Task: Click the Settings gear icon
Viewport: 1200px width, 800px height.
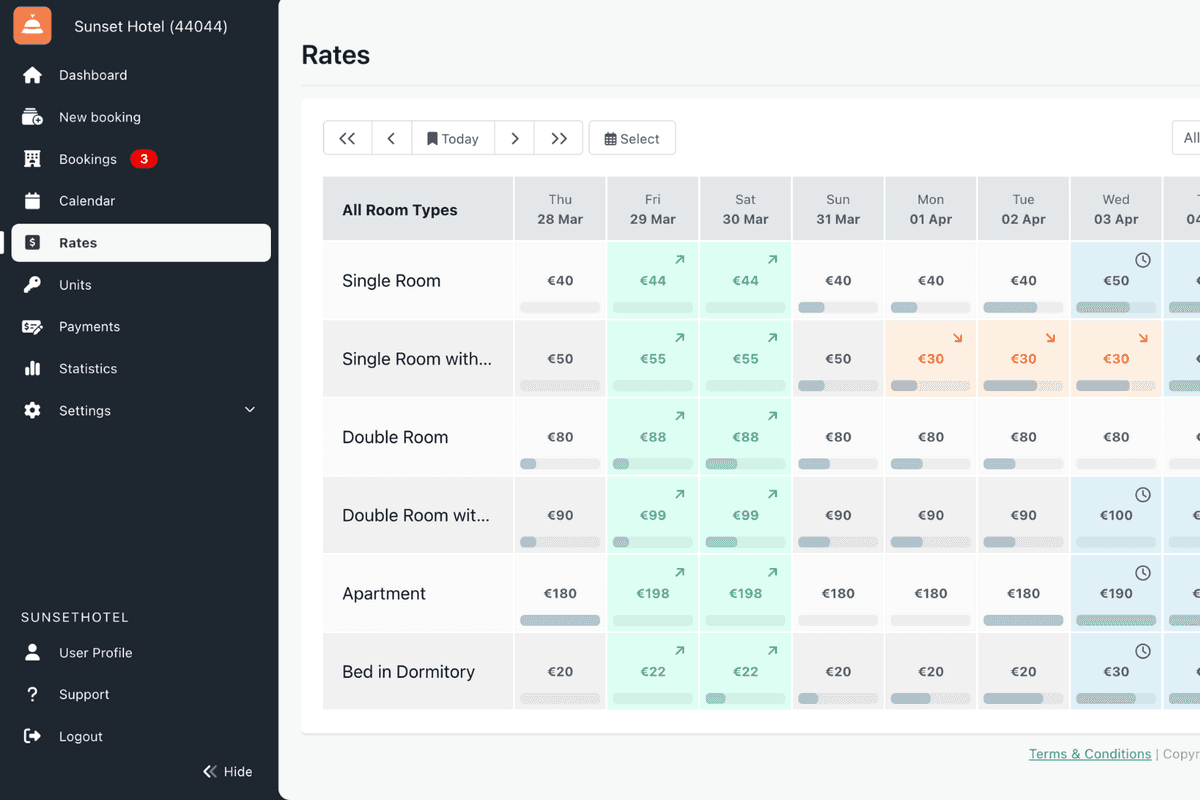Action: point(32,411)
